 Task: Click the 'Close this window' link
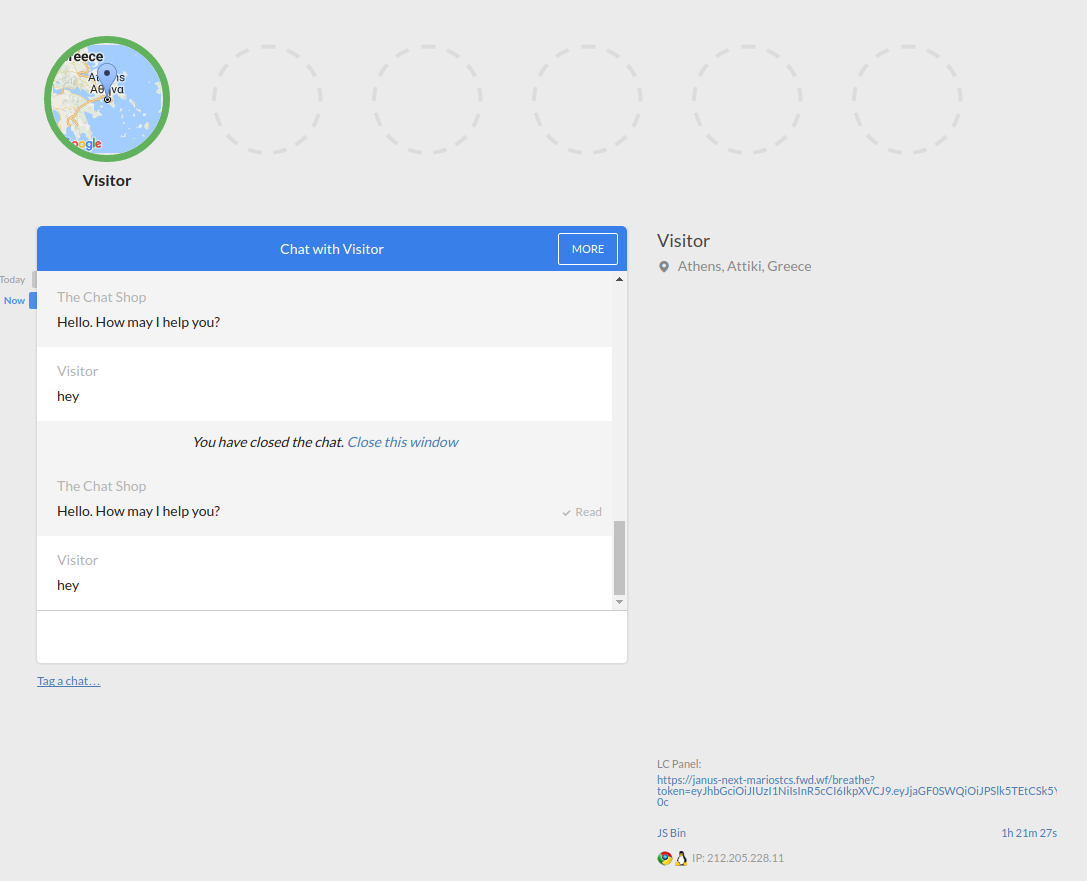pos(403,442)
